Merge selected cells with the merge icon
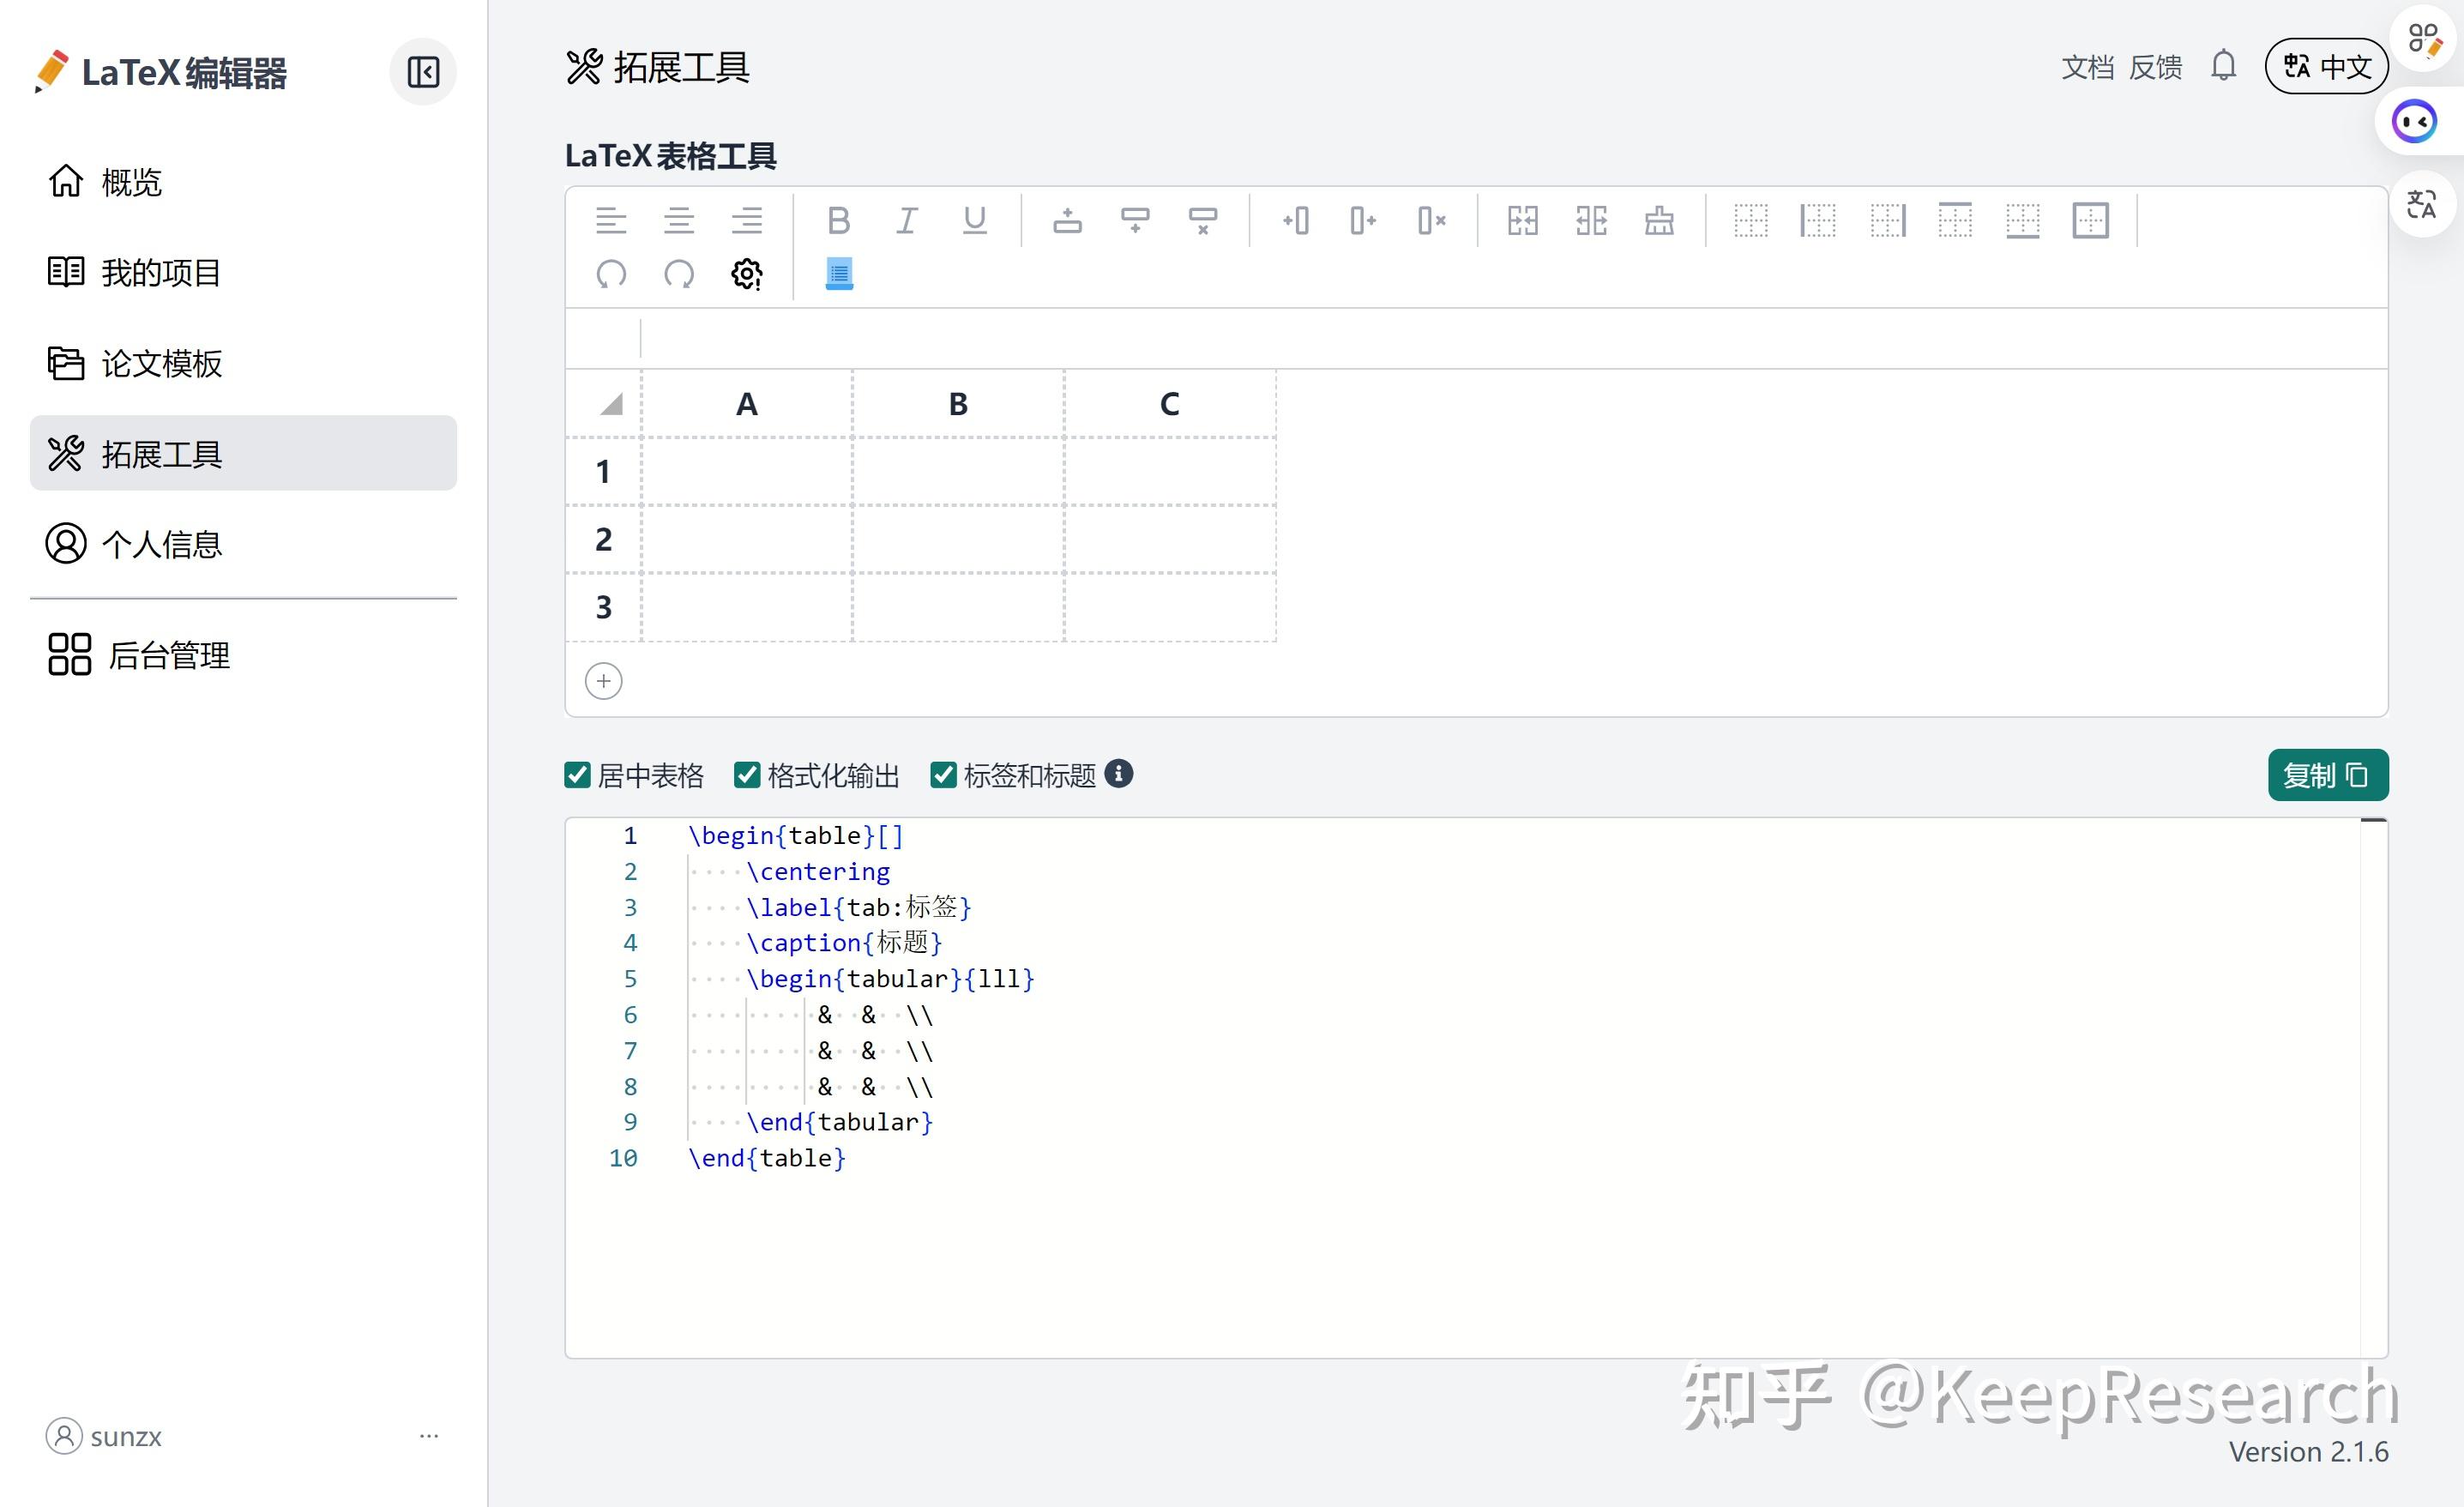Viewport: 2464px width, 1507px height. point(1521,220)
